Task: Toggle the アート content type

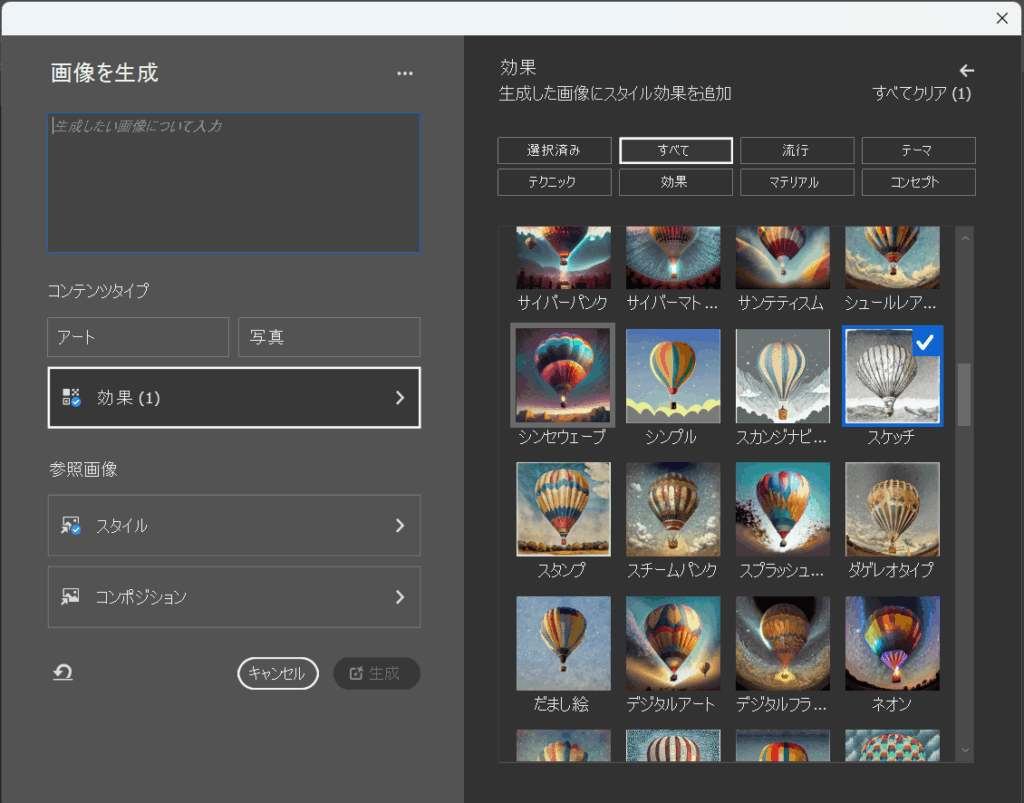Action: (x=138, y=338)
